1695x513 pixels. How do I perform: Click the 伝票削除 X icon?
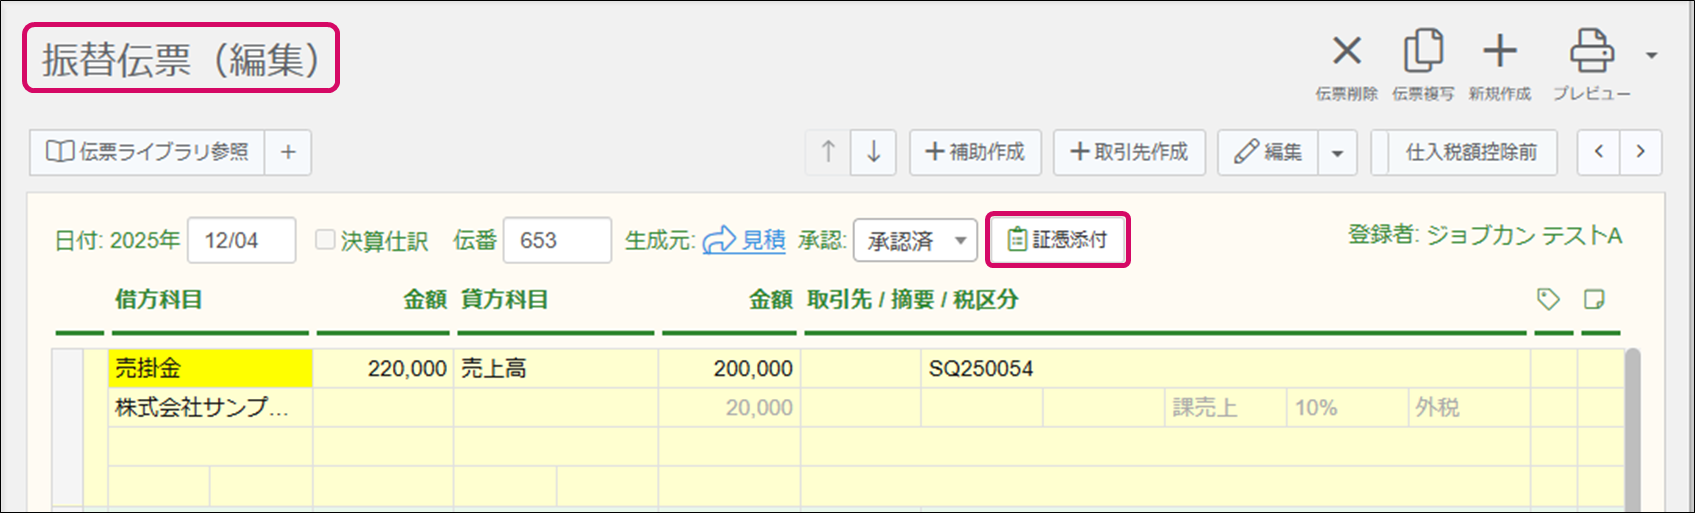pos(1346,52)
